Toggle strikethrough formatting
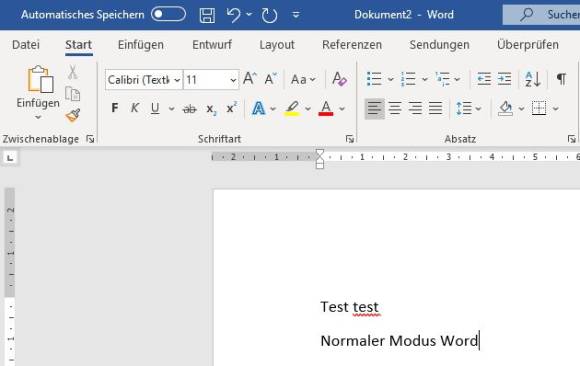The height and width of the screenshot is (366, 580). 190,109
